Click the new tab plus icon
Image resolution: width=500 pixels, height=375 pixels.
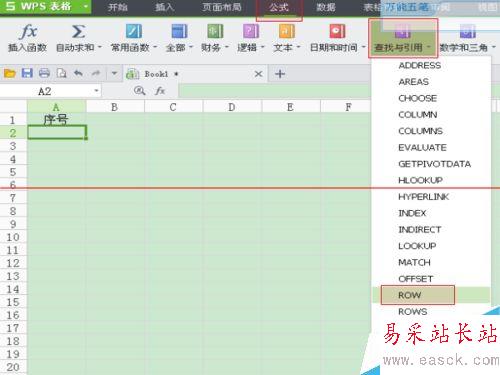280,74
